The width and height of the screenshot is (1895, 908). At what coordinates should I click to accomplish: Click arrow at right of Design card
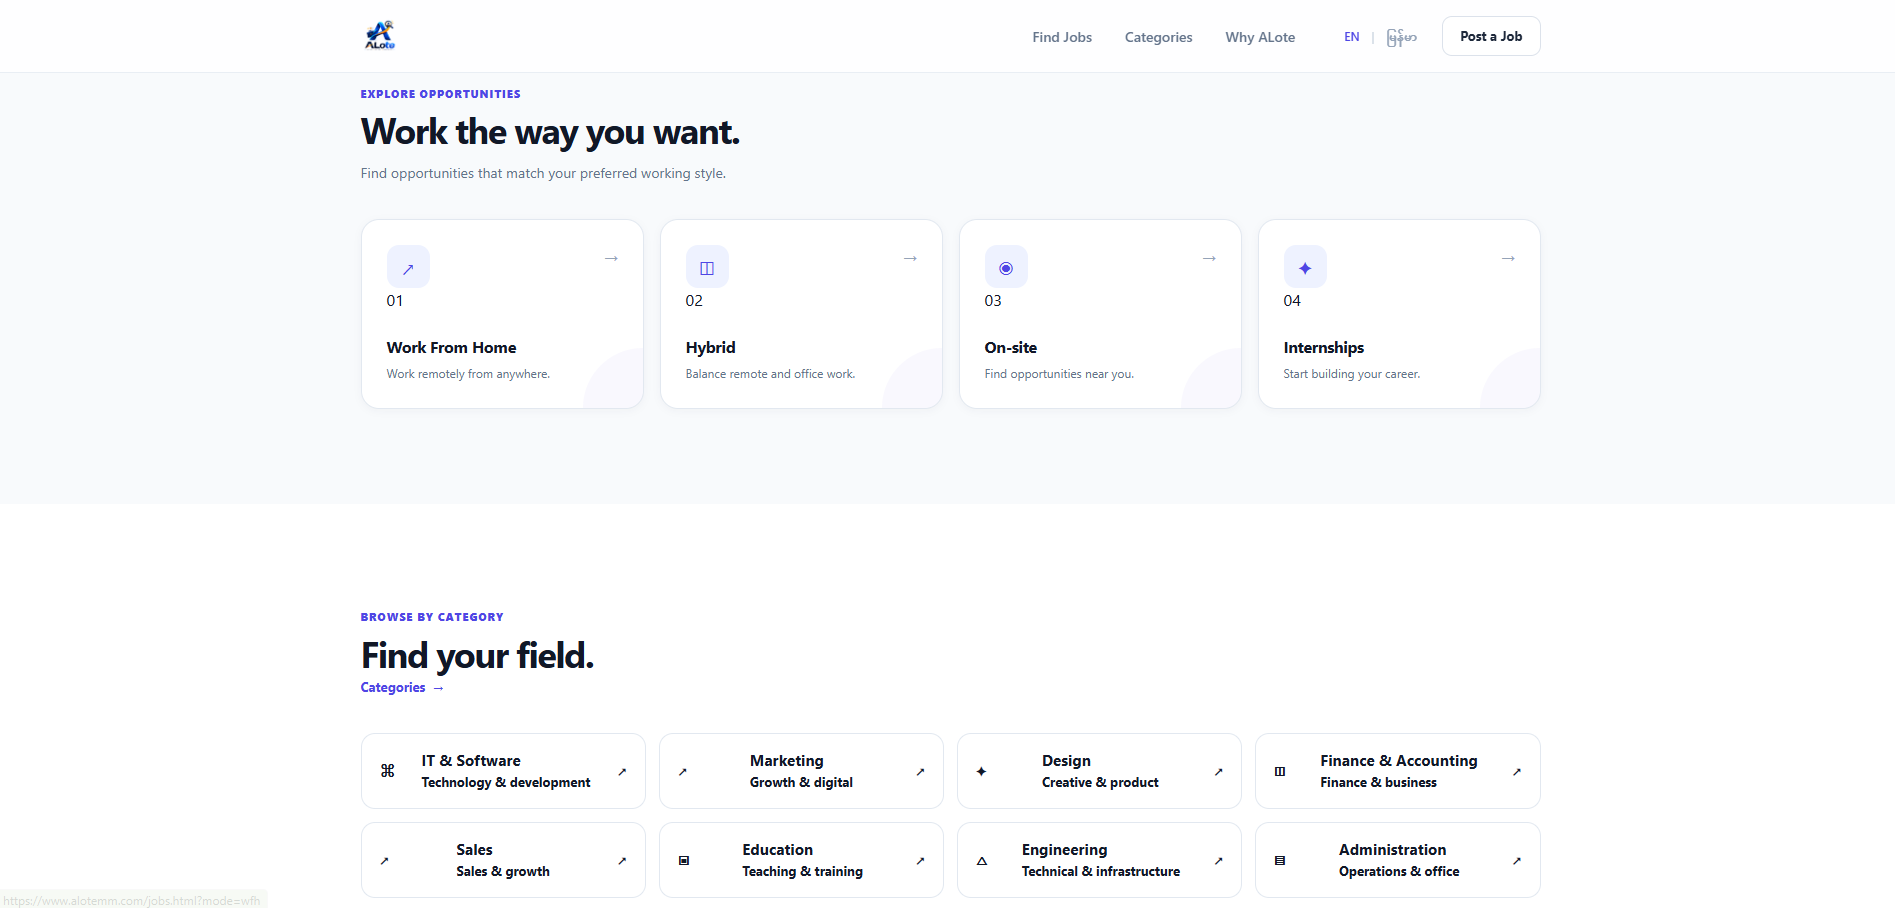[1218, 771]
